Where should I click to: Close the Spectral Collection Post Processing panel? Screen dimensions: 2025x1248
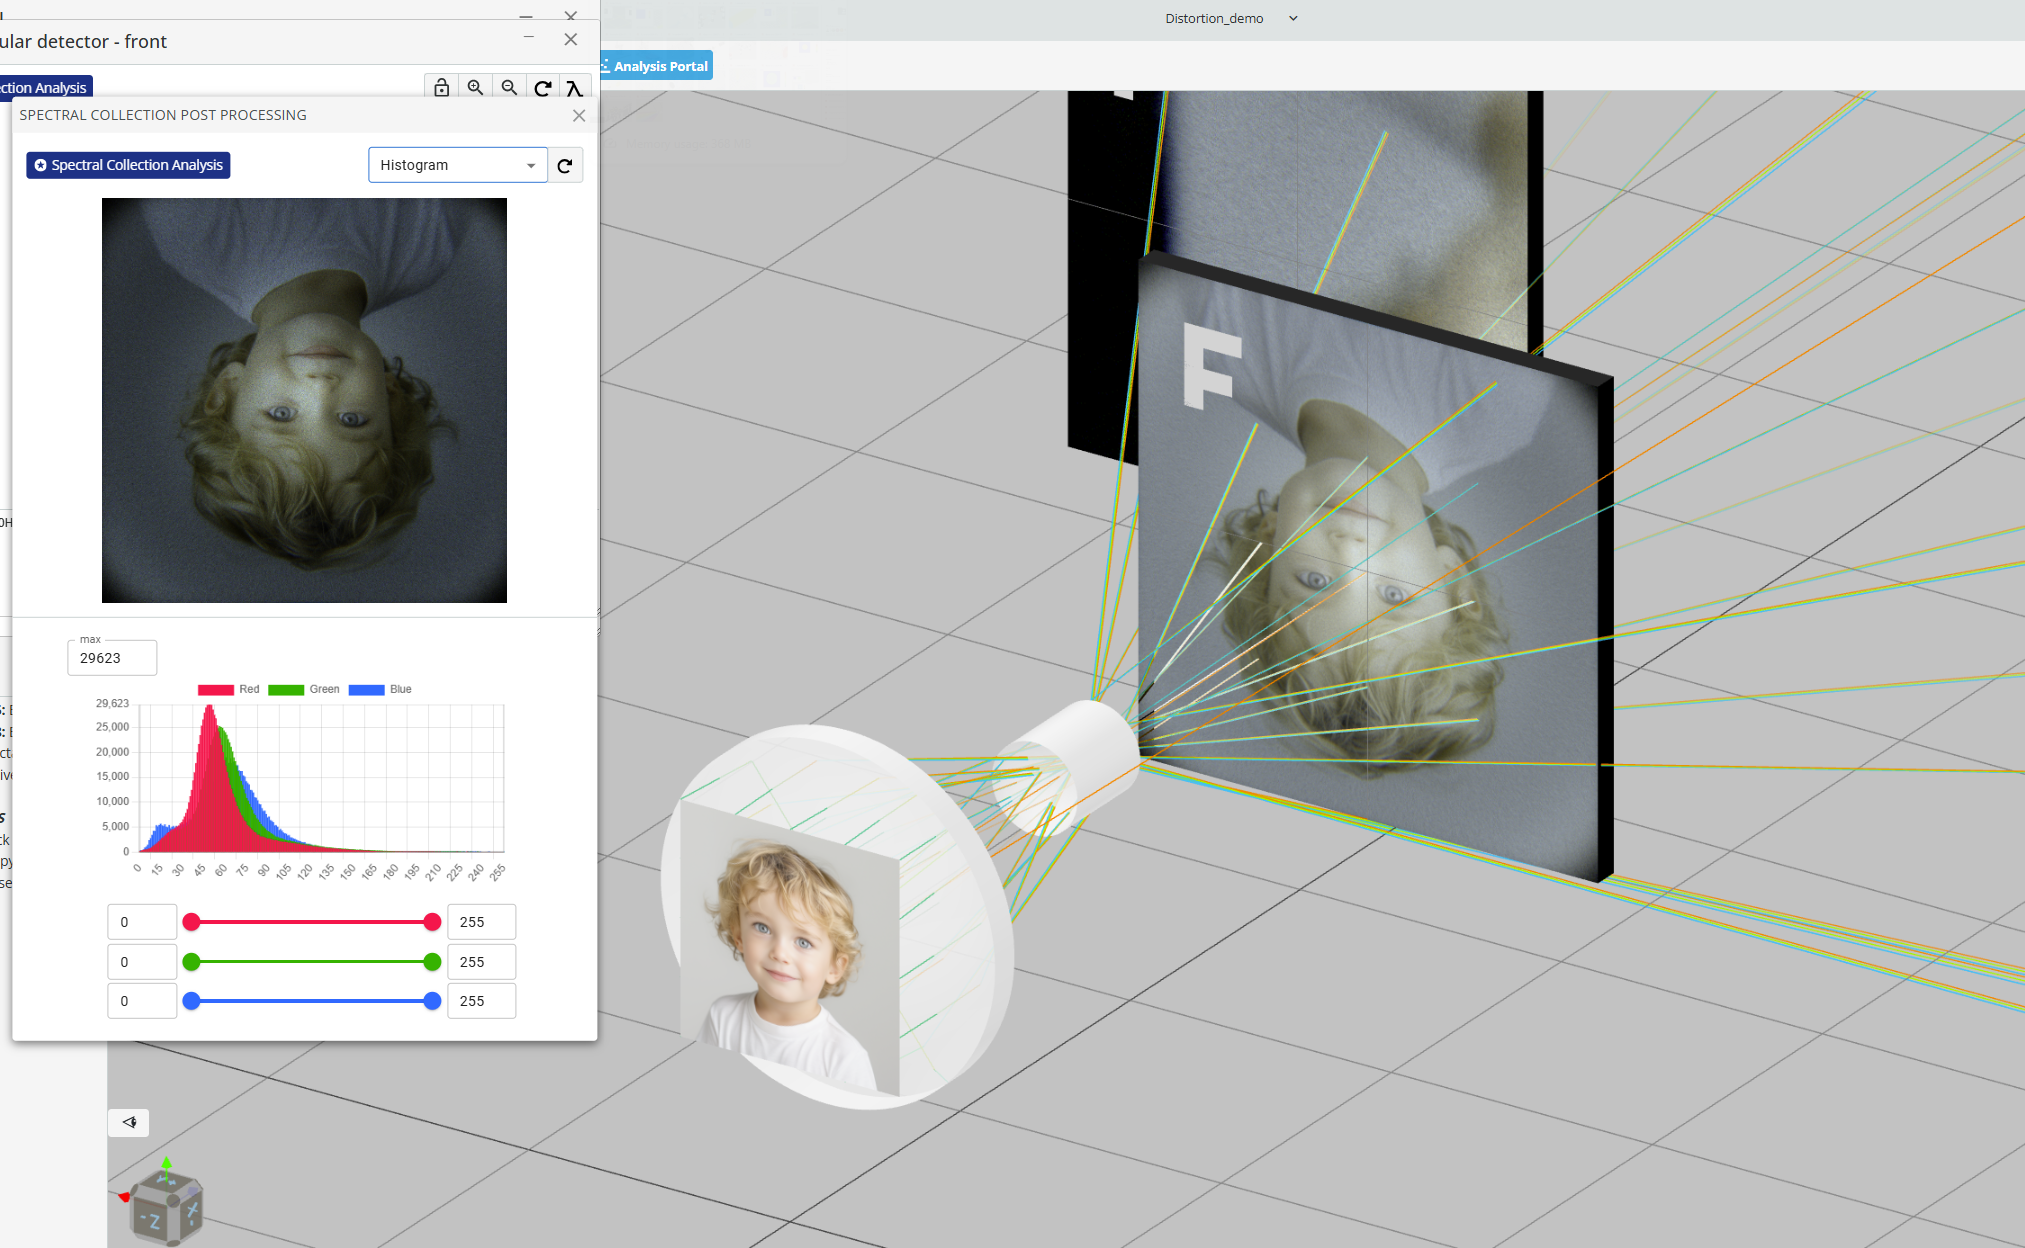(579, 115)
